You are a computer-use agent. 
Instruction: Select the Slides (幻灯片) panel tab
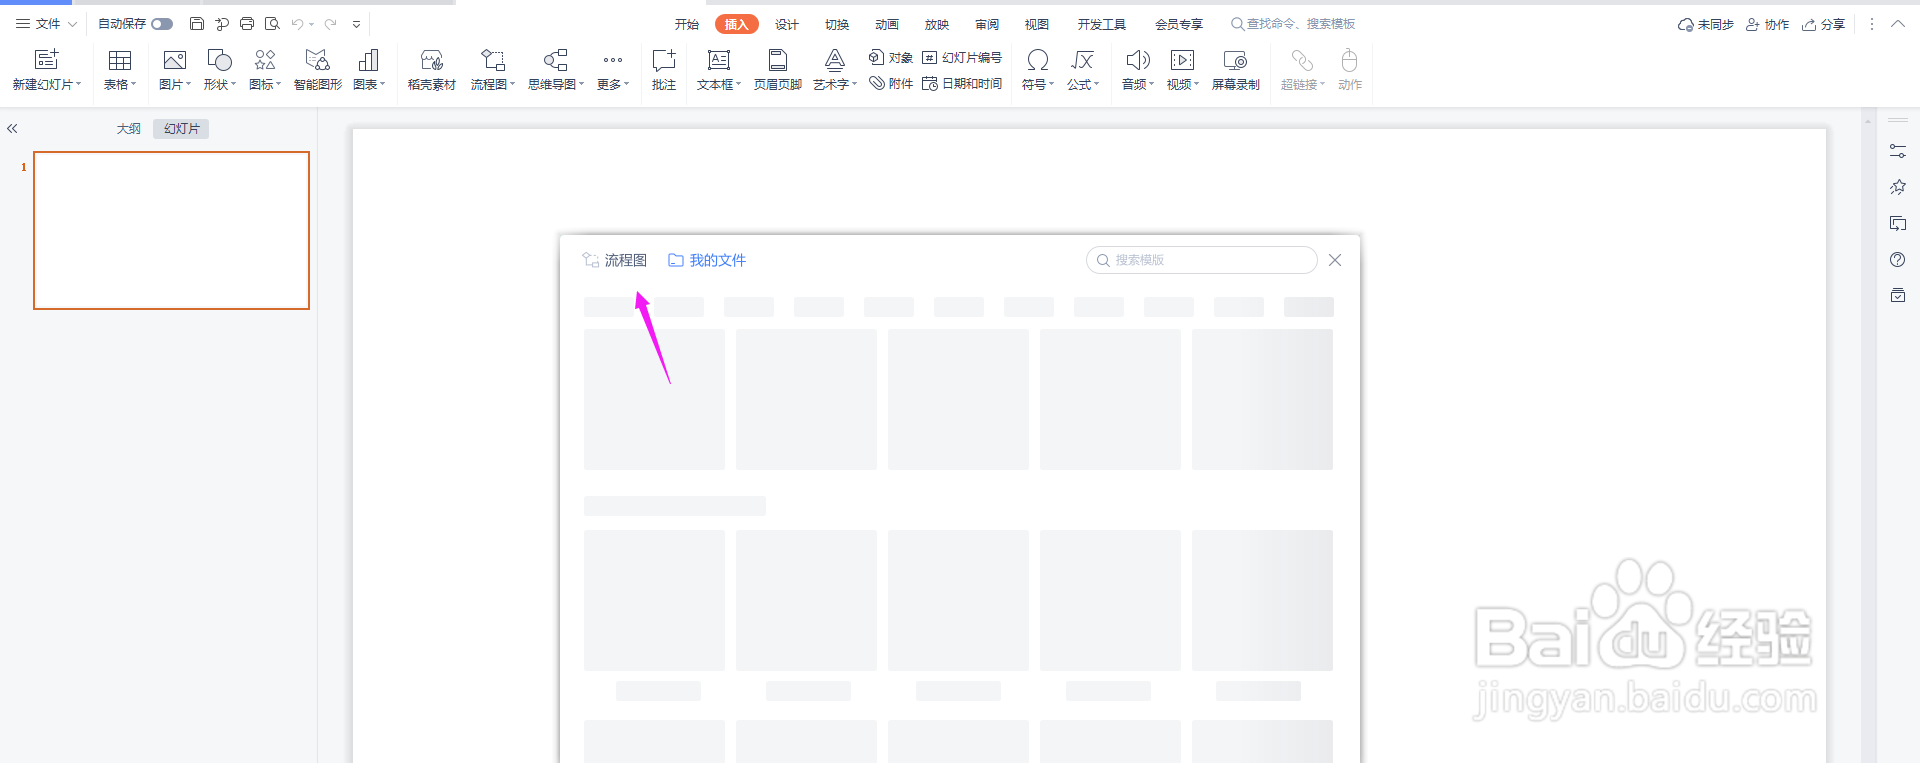(182, 129)
